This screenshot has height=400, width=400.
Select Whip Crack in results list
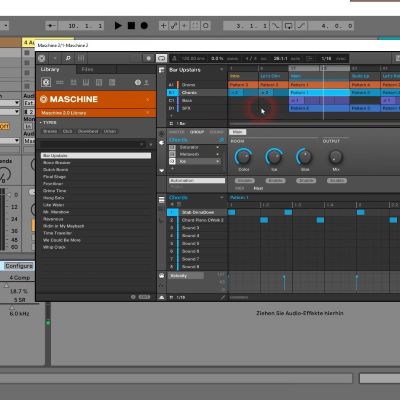(96, 247)
